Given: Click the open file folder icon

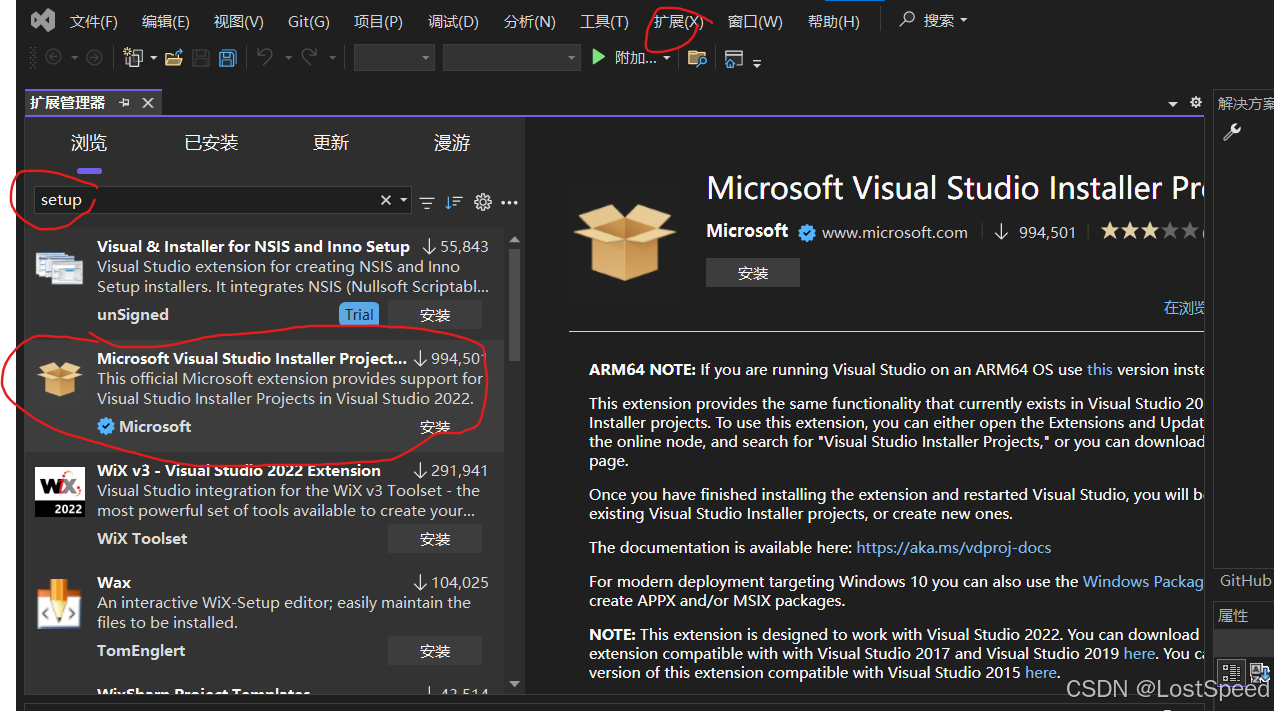Looking at the screenshot, I should pos(174,58).
